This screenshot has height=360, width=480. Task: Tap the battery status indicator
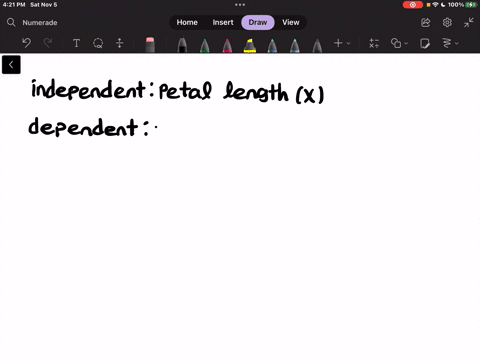point(471,5)
